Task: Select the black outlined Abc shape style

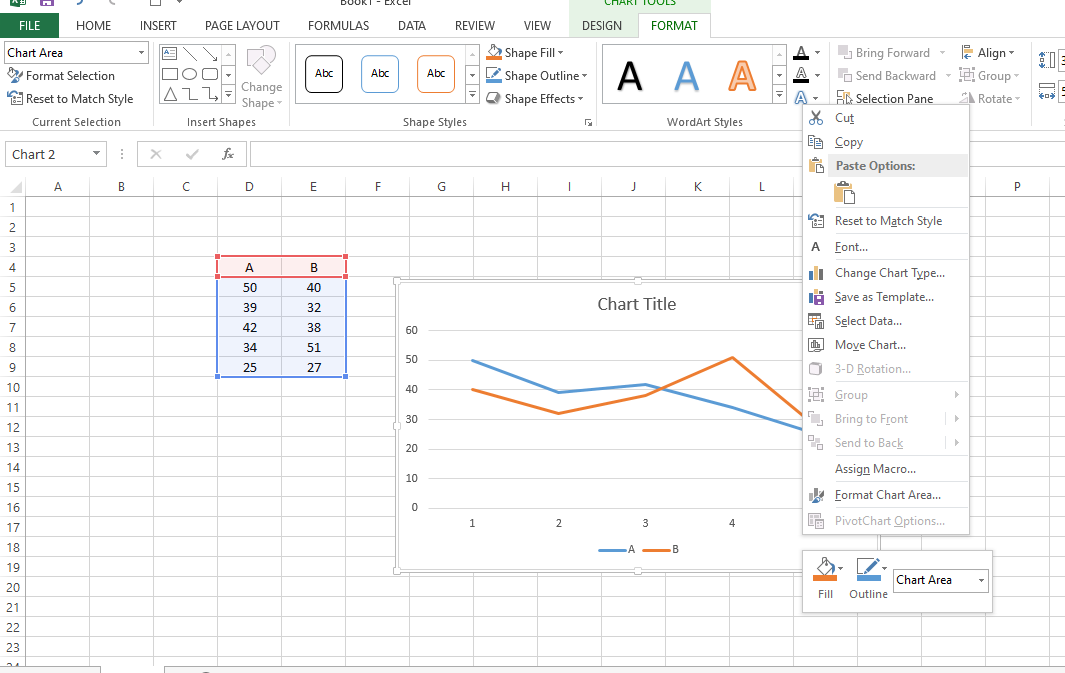Action: 324,74
